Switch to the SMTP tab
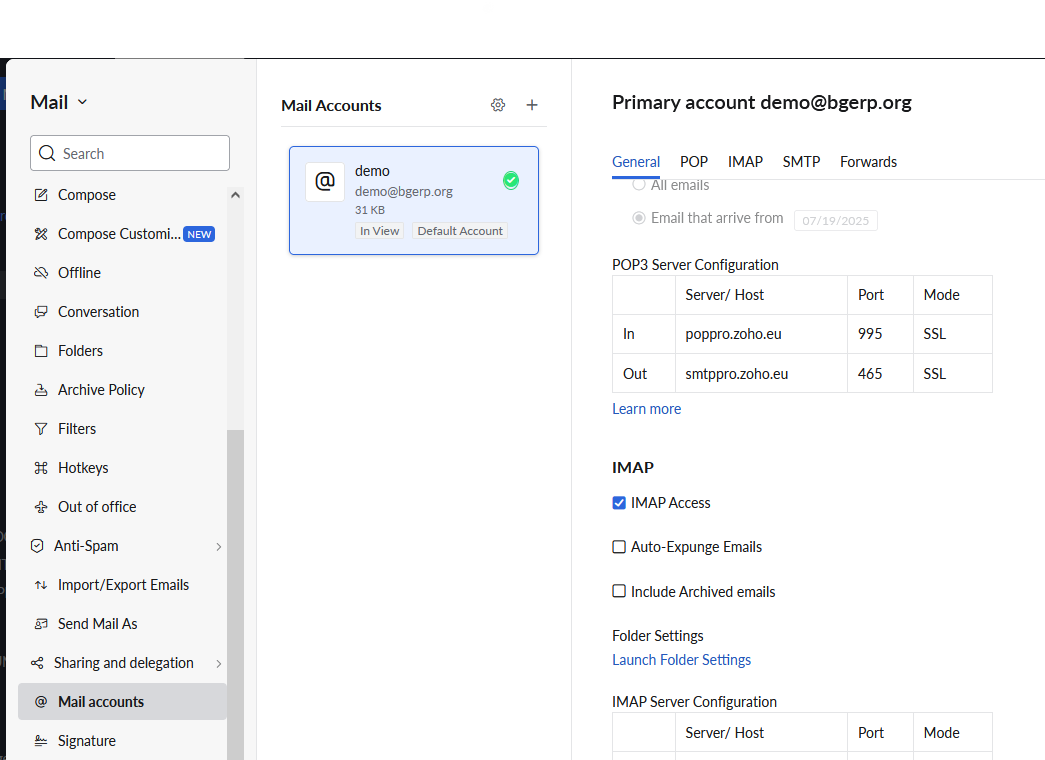The height and width of the screenshot is (760, 1045). click(x=801, y=162)
